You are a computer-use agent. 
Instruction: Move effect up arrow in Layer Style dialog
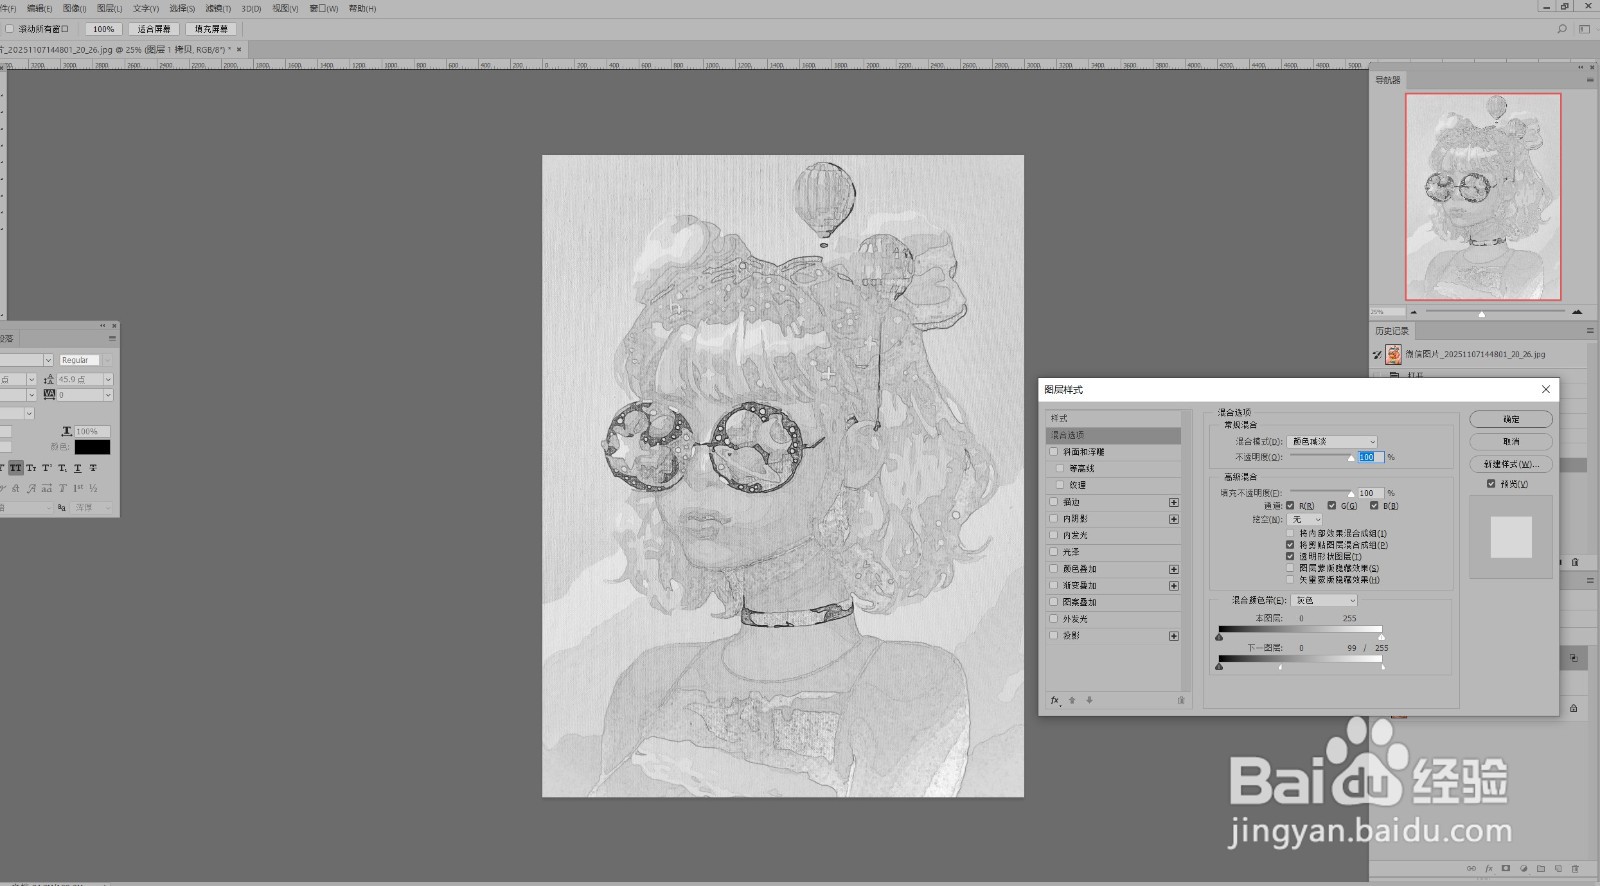[x=1073, y=700]
